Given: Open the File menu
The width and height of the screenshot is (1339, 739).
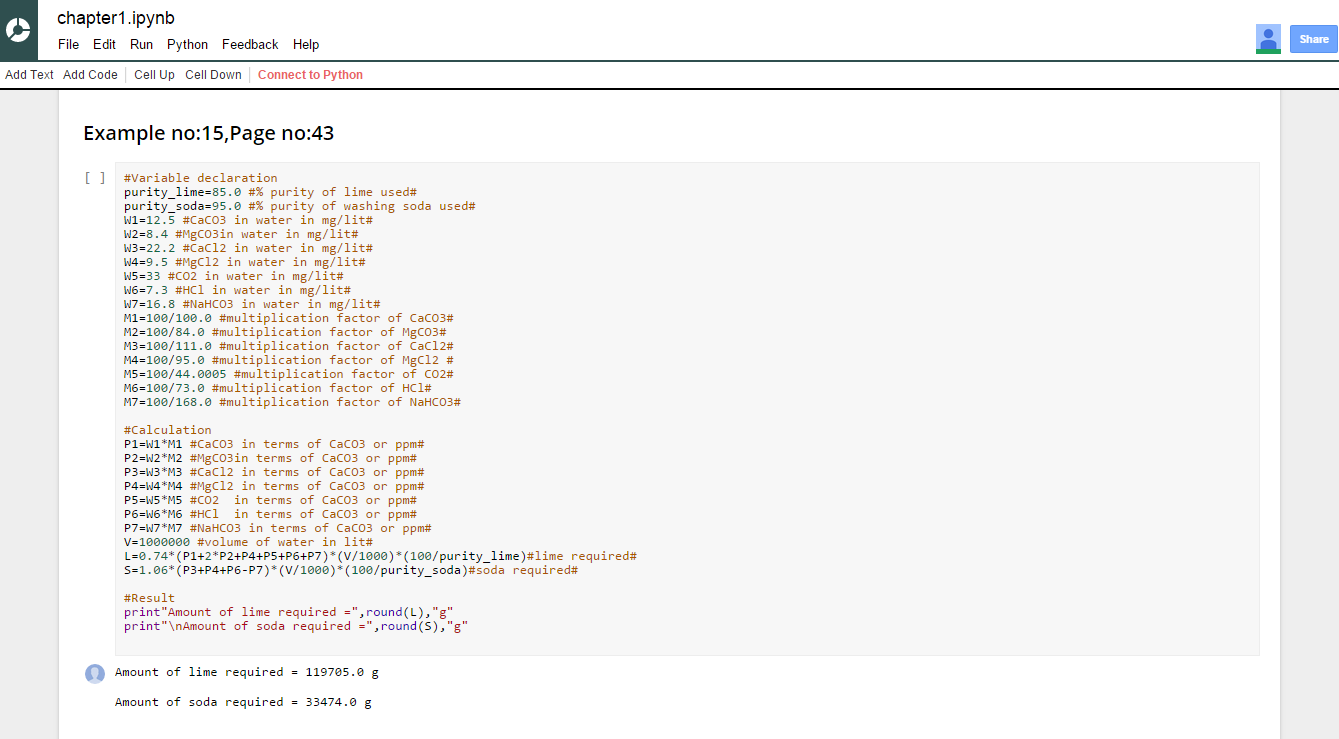Looking at the screenshot, I should click(69, 44).
